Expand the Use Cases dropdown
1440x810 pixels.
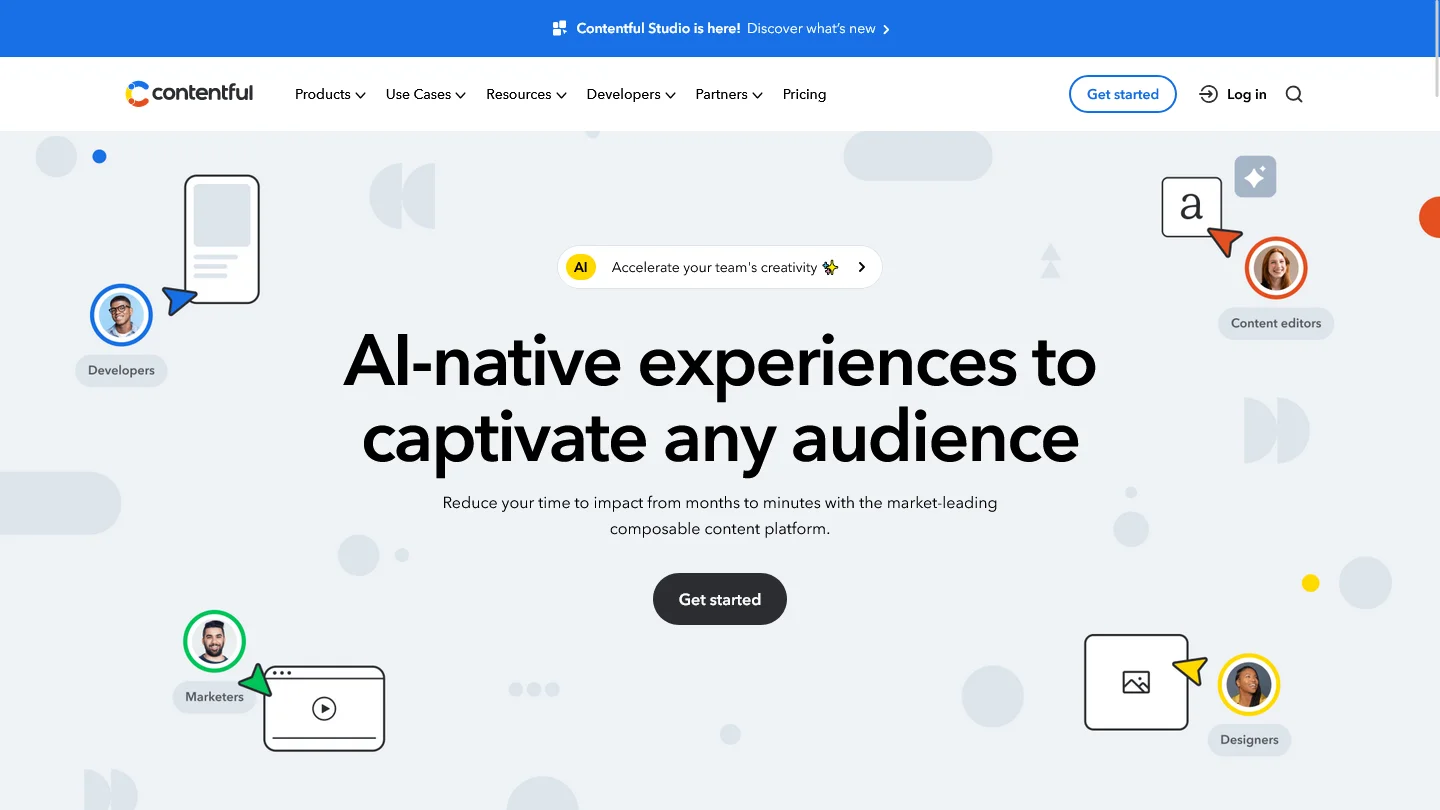click(426, 94)
